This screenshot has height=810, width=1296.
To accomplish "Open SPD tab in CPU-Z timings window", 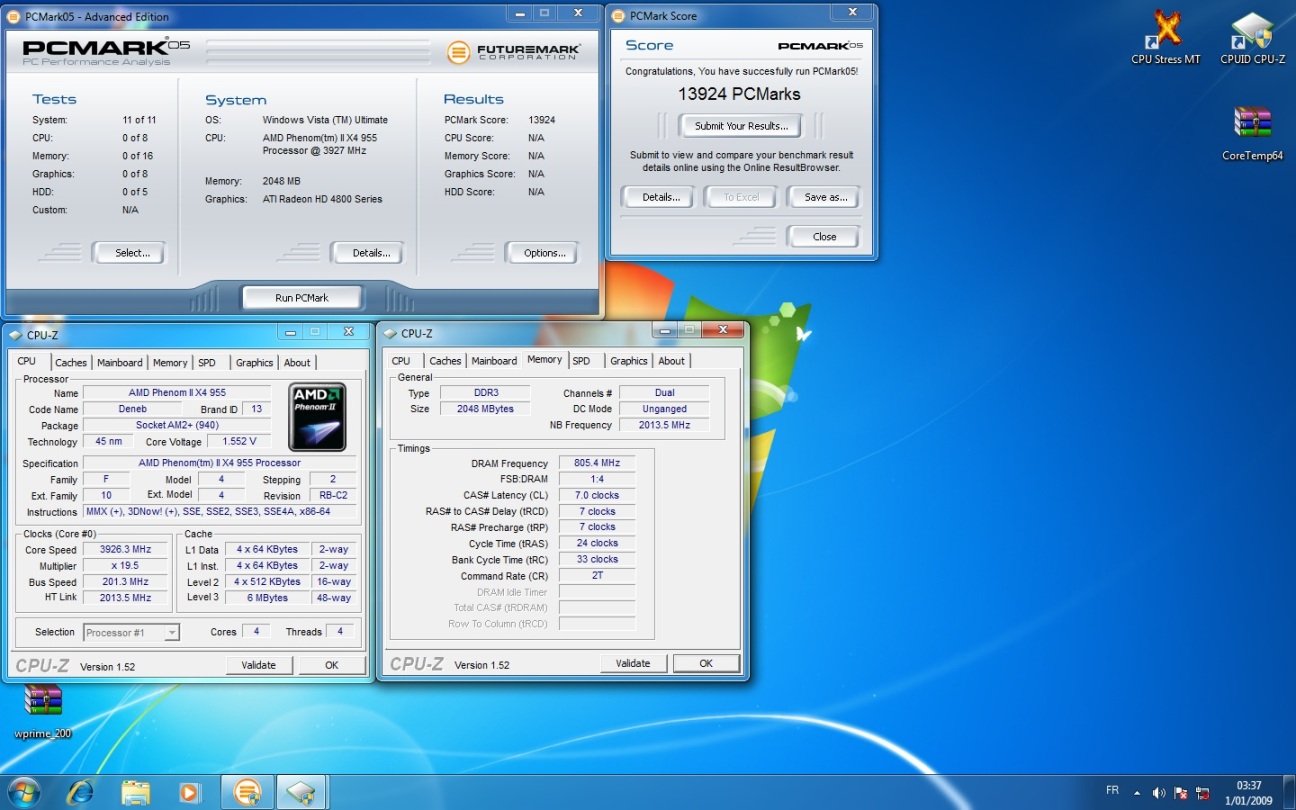I will 581,361.
